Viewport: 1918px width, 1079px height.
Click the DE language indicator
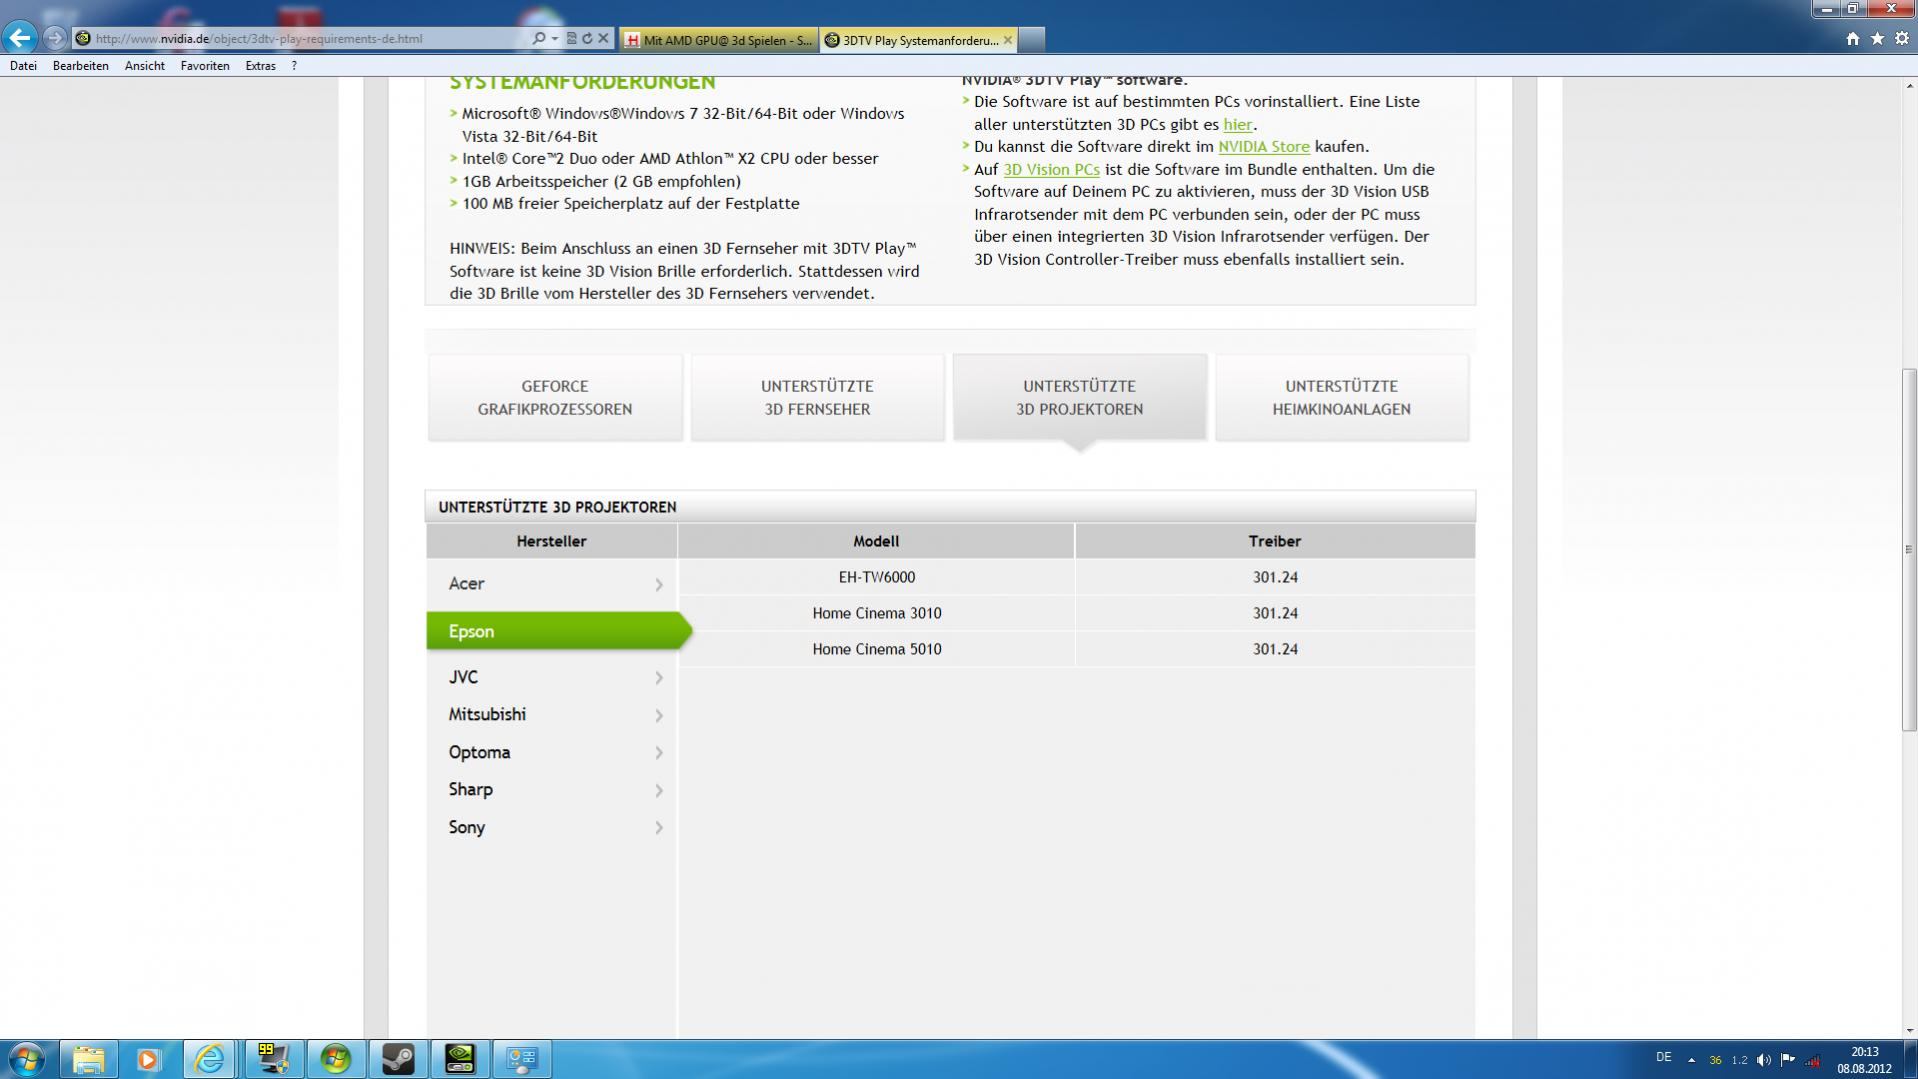point(1664,1057)
